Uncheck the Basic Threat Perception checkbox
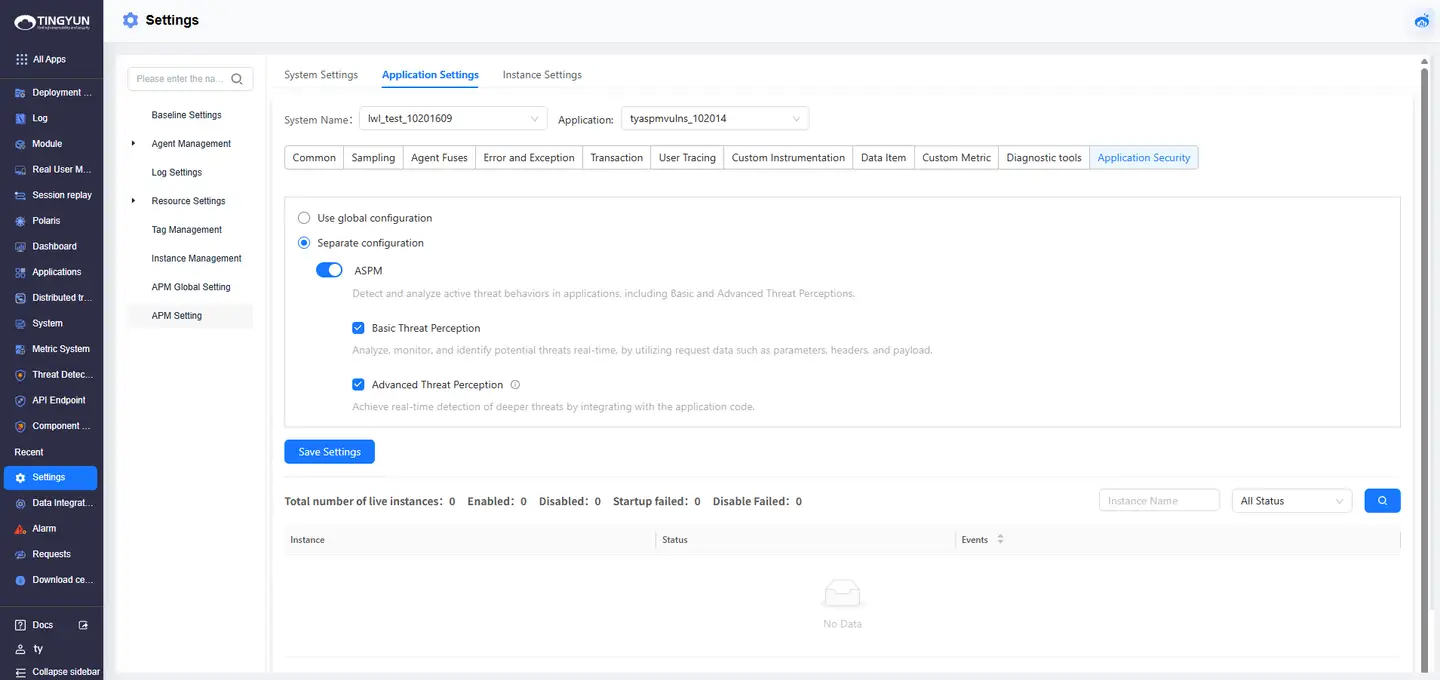 pos(358,328)
